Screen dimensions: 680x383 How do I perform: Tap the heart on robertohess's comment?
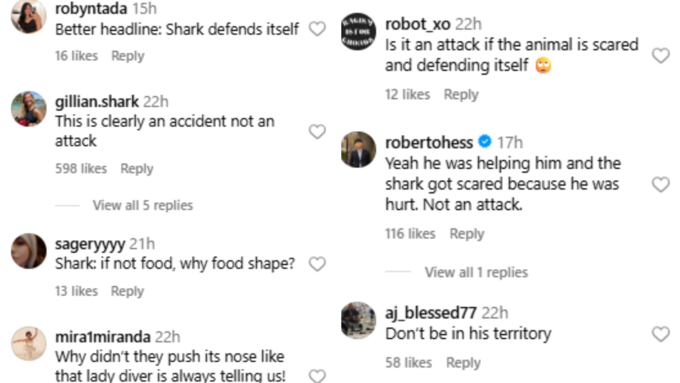pyautogui.click(x=661, y=184)
